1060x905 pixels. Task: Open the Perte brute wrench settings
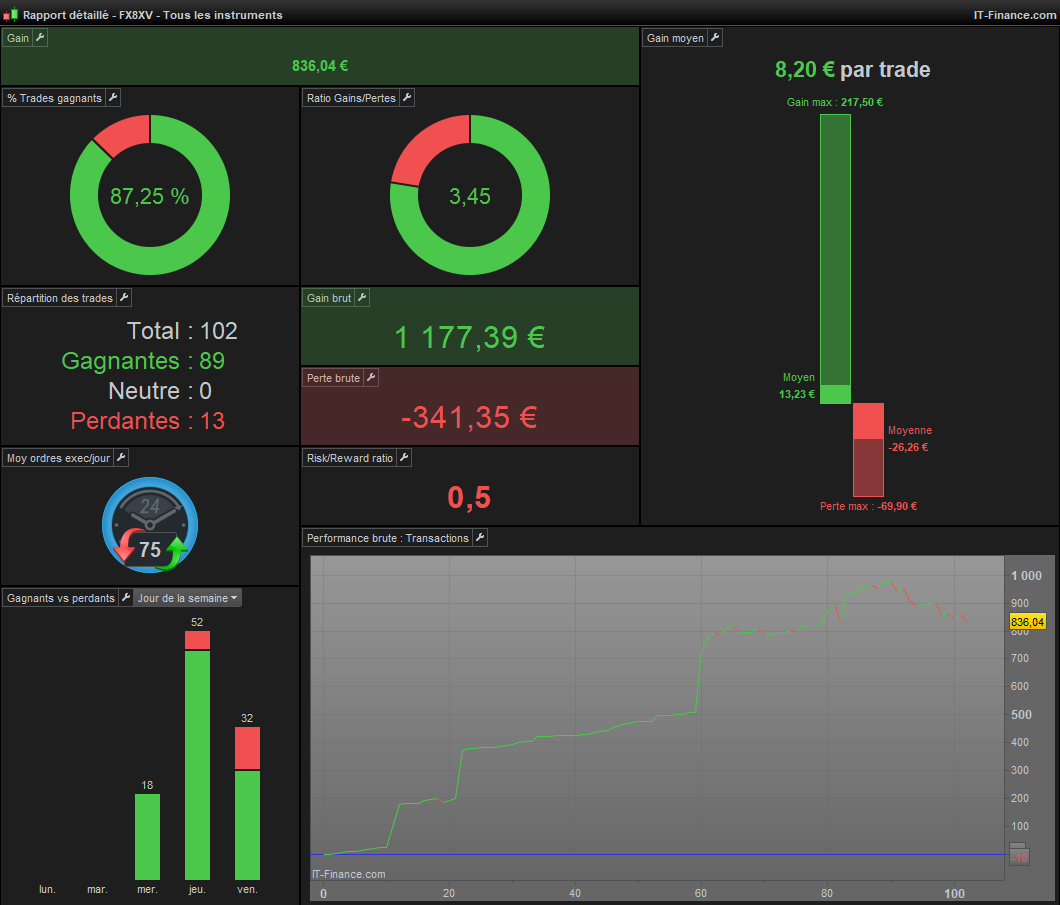point(370,378)
